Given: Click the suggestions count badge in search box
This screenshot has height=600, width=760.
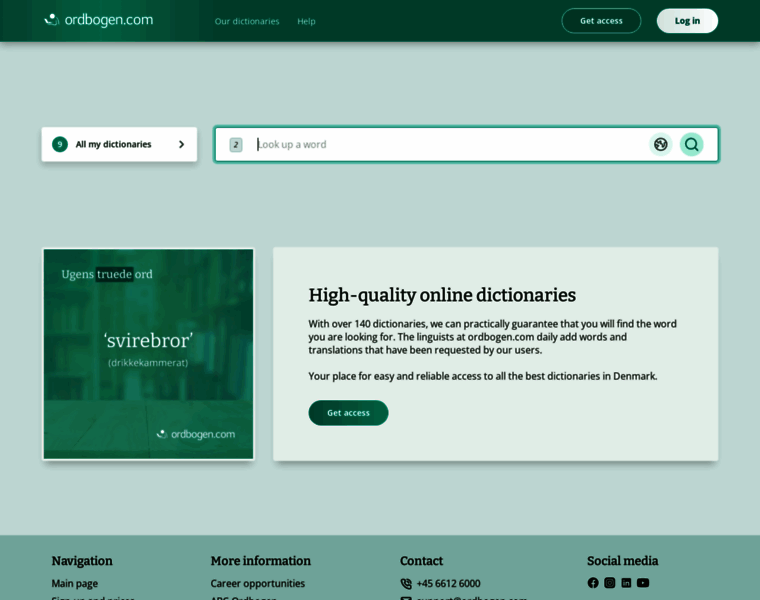Looking at the screenshot, I should [236, 144].
